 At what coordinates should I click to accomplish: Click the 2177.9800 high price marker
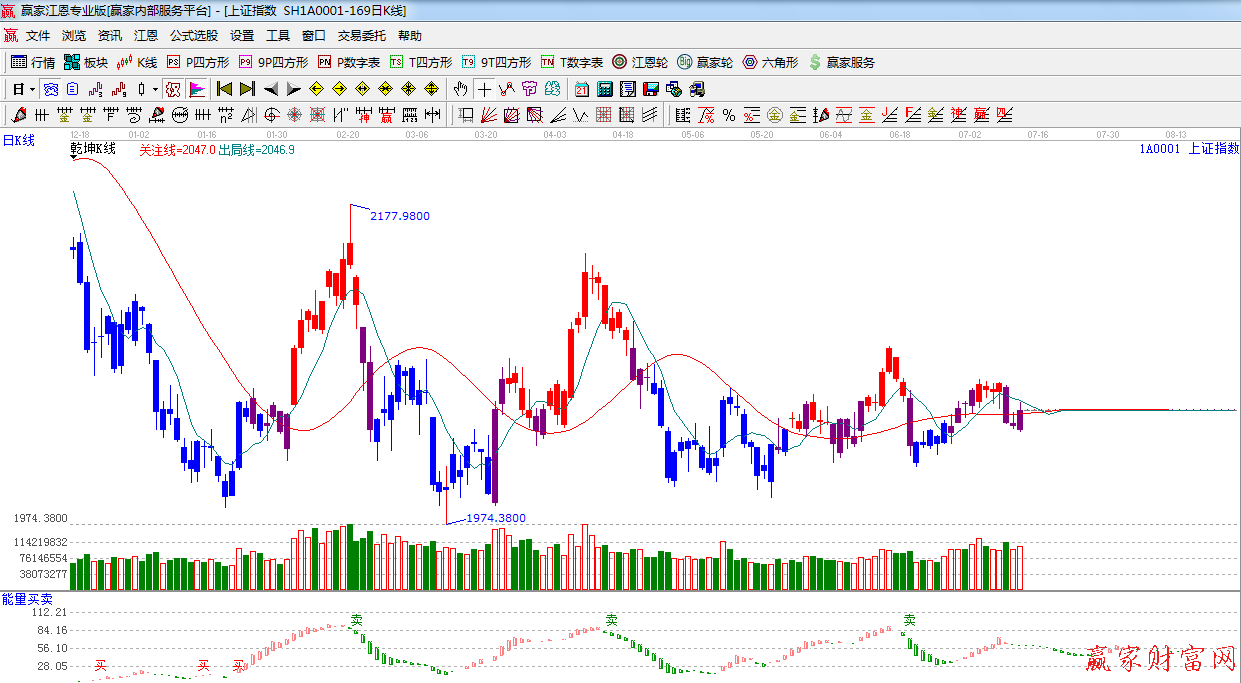(399, 216)
